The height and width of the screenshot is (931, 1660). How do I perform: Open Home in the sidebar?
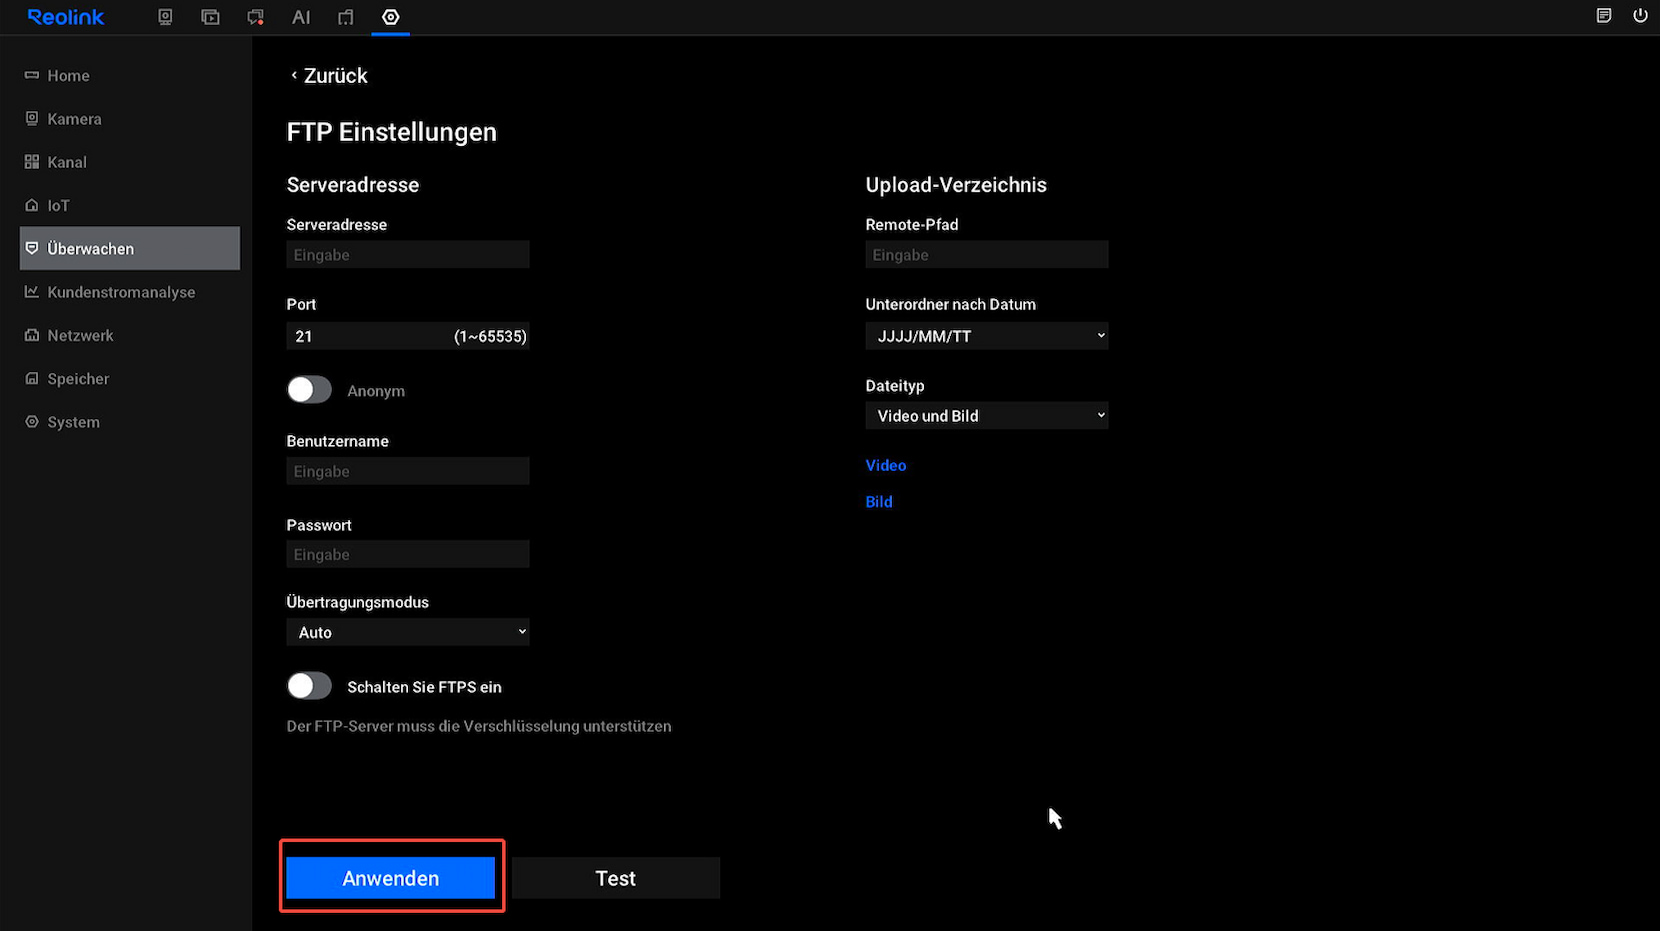(x=130, y=75)
